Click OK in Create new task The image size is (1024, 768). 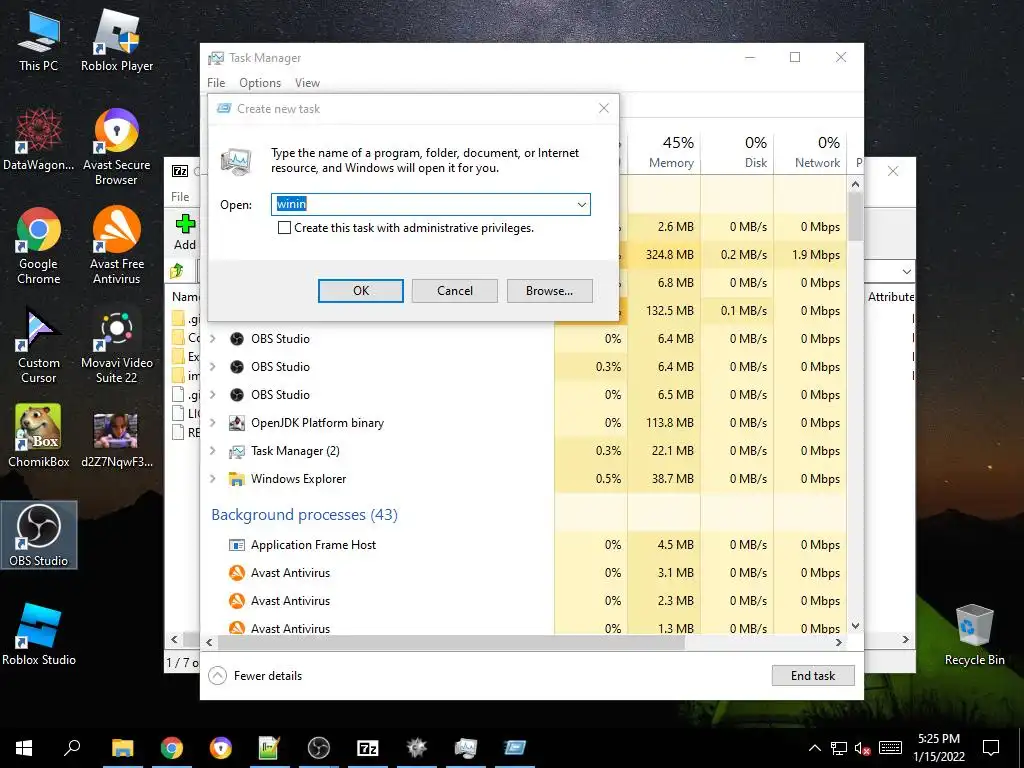click(360, 291)
